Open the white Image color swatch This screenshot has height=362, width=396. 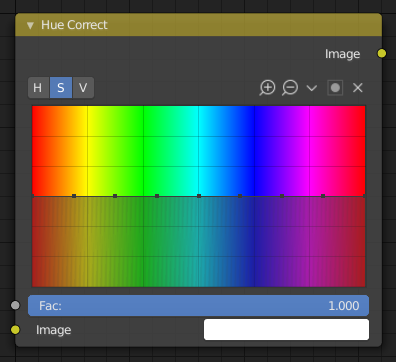tap(286, 330)
